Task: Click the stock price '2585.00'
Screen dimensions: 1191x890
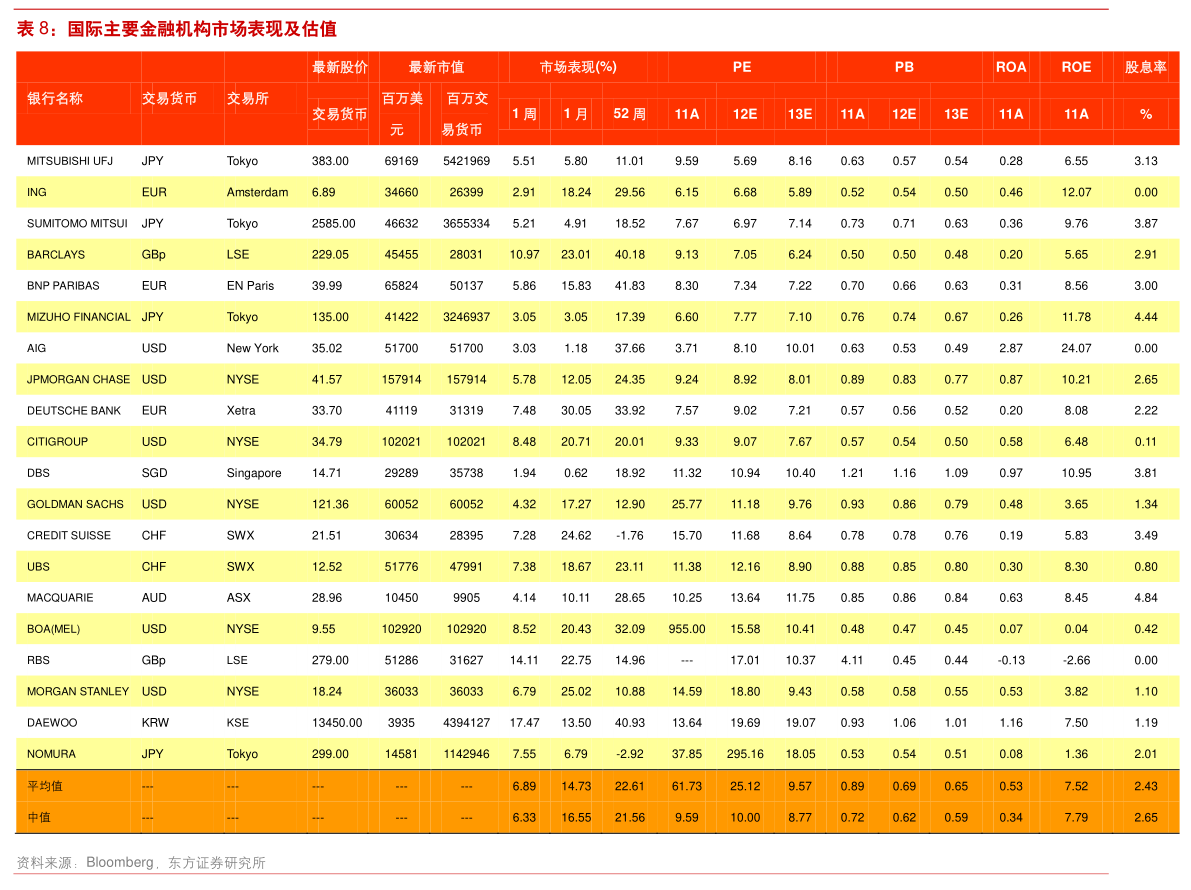Action: pyautogui.click(x=333, y=223)
